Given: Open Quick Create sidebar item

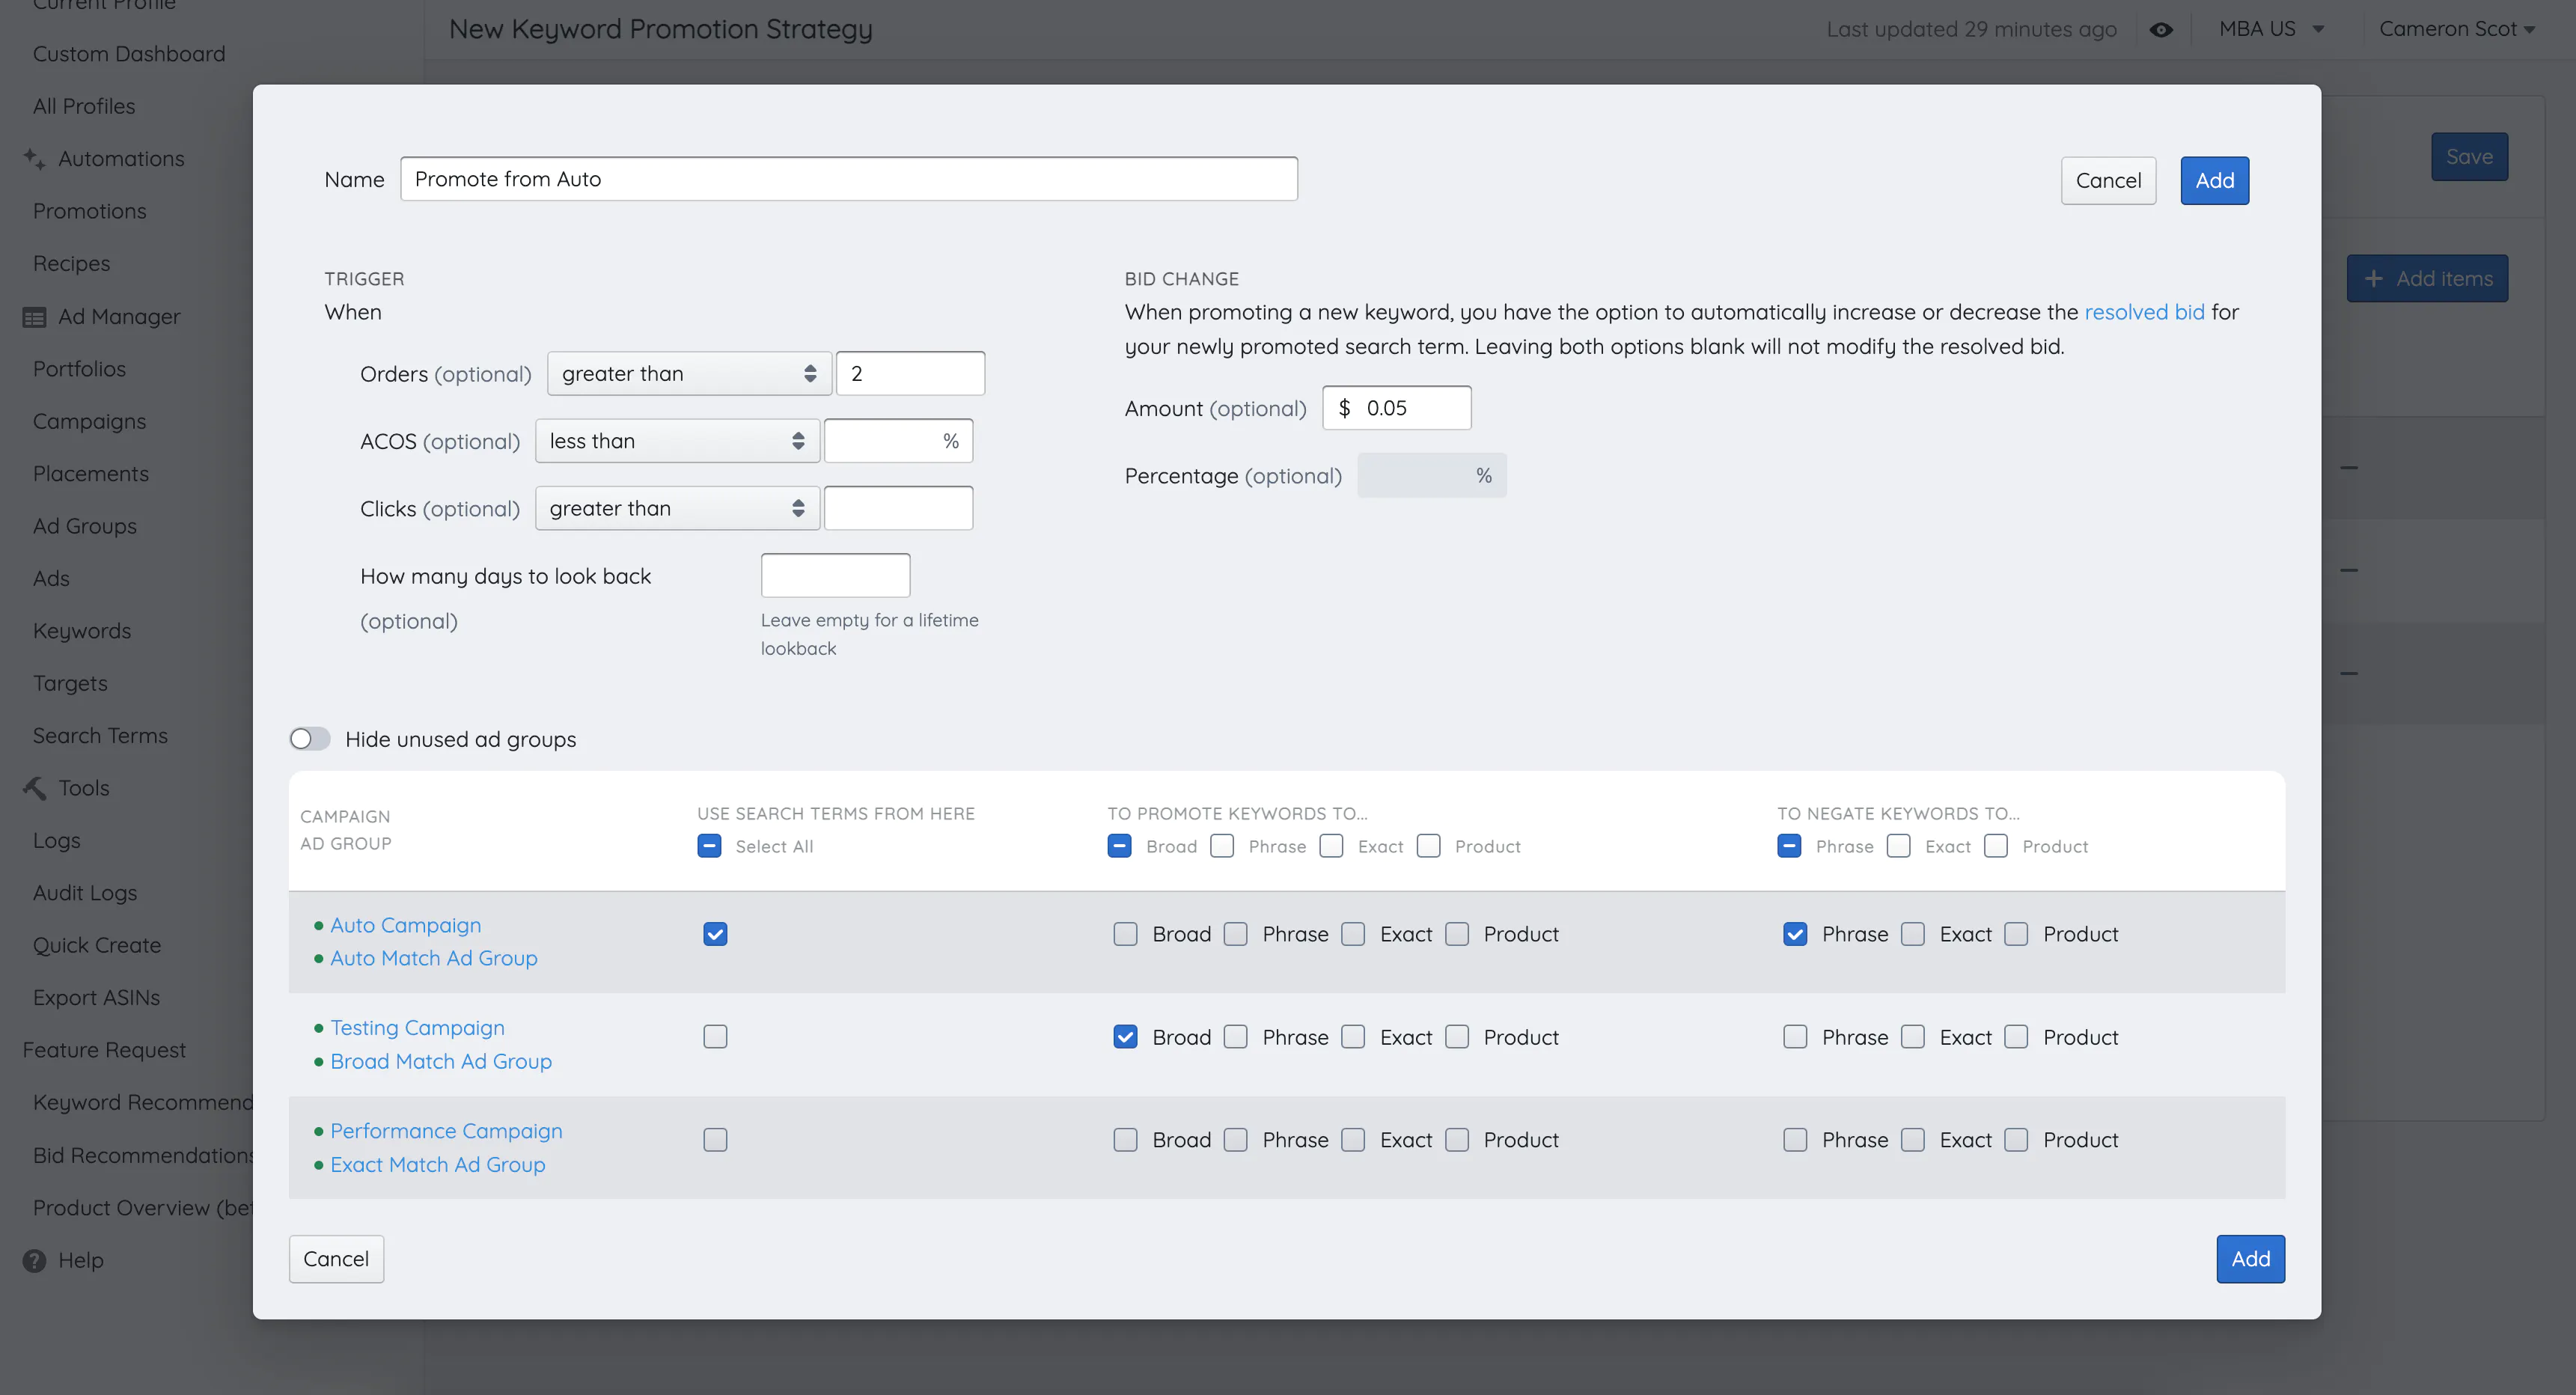Looking at the screenshot, I should click(x=97, y=945).
